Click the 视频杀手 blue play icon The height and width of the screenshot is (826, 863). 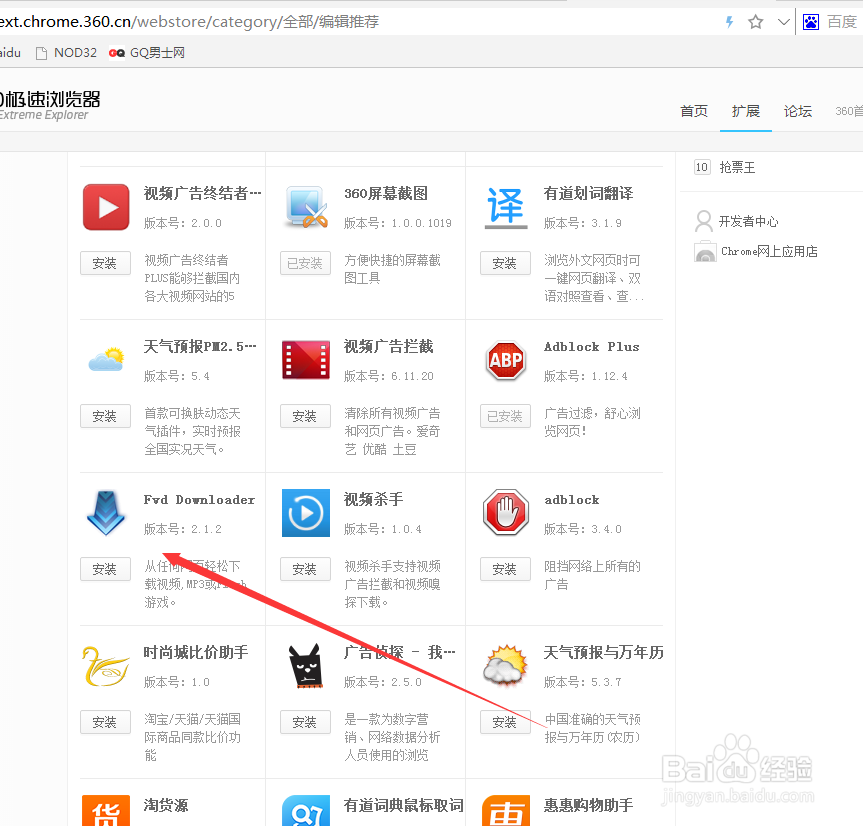coord(306,513)
